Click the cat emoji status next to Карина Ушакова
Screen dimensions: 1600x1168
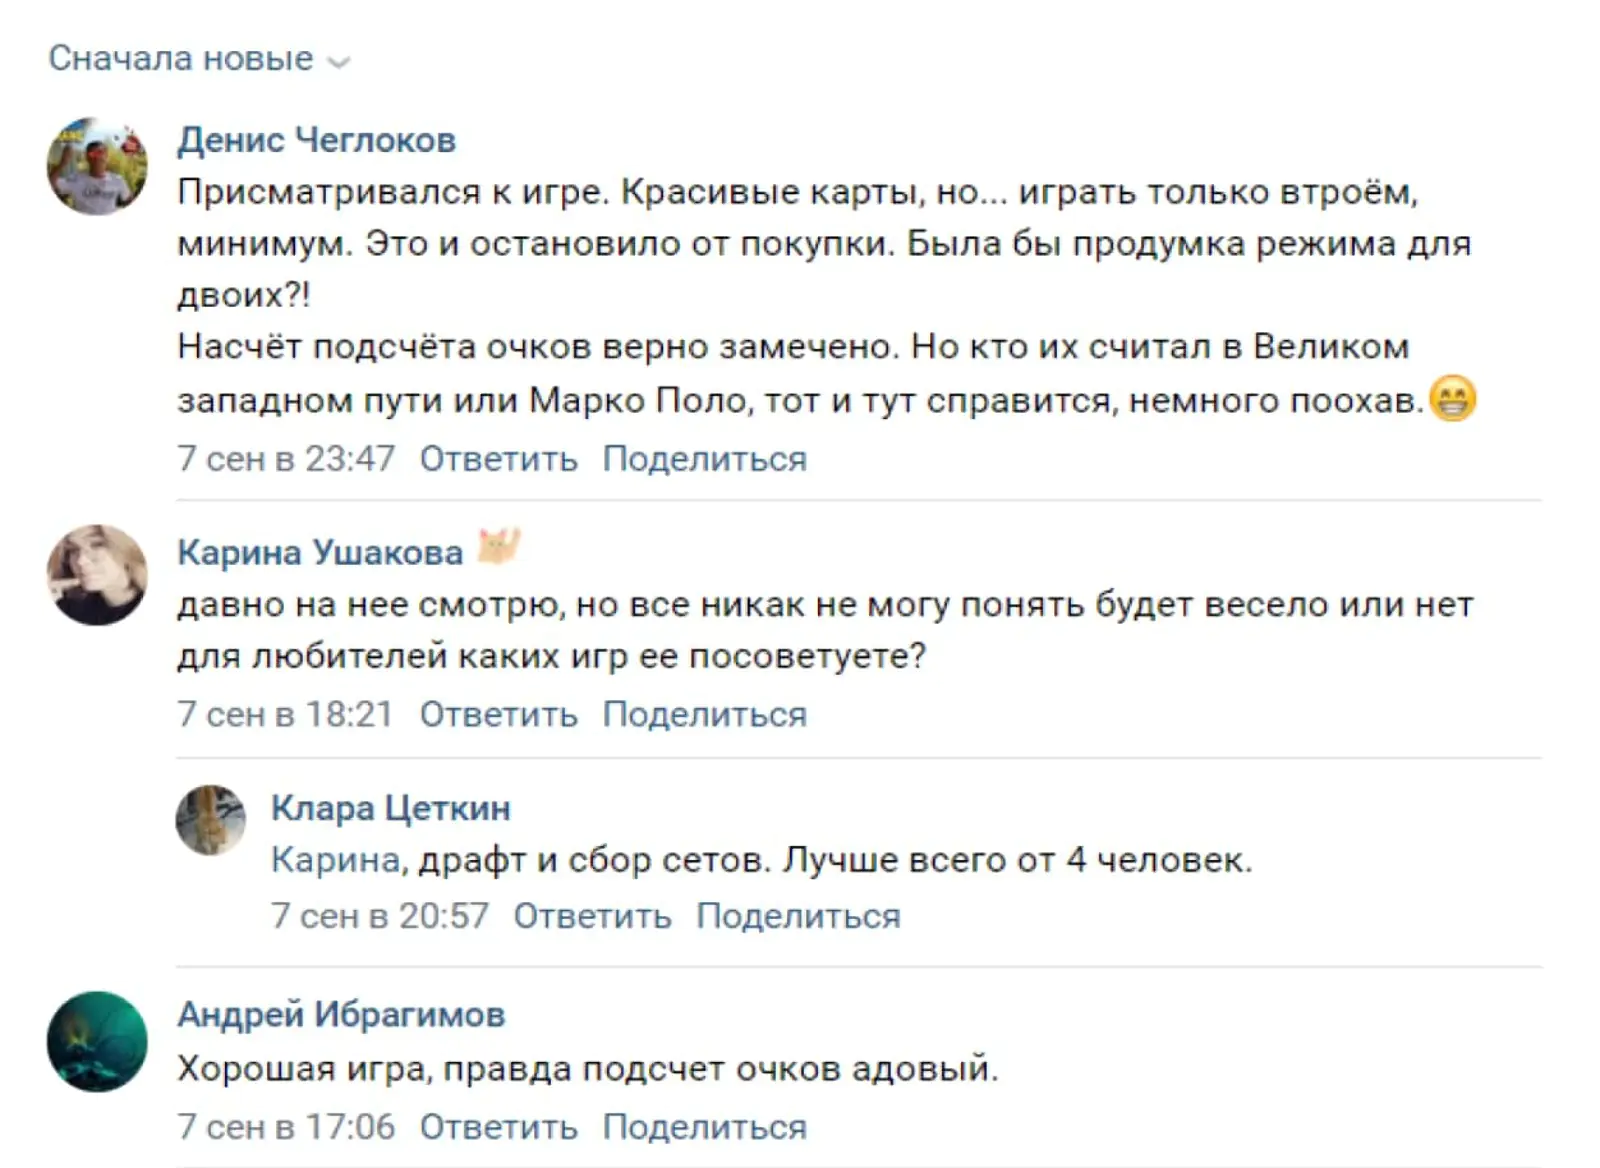pos(499,547)
